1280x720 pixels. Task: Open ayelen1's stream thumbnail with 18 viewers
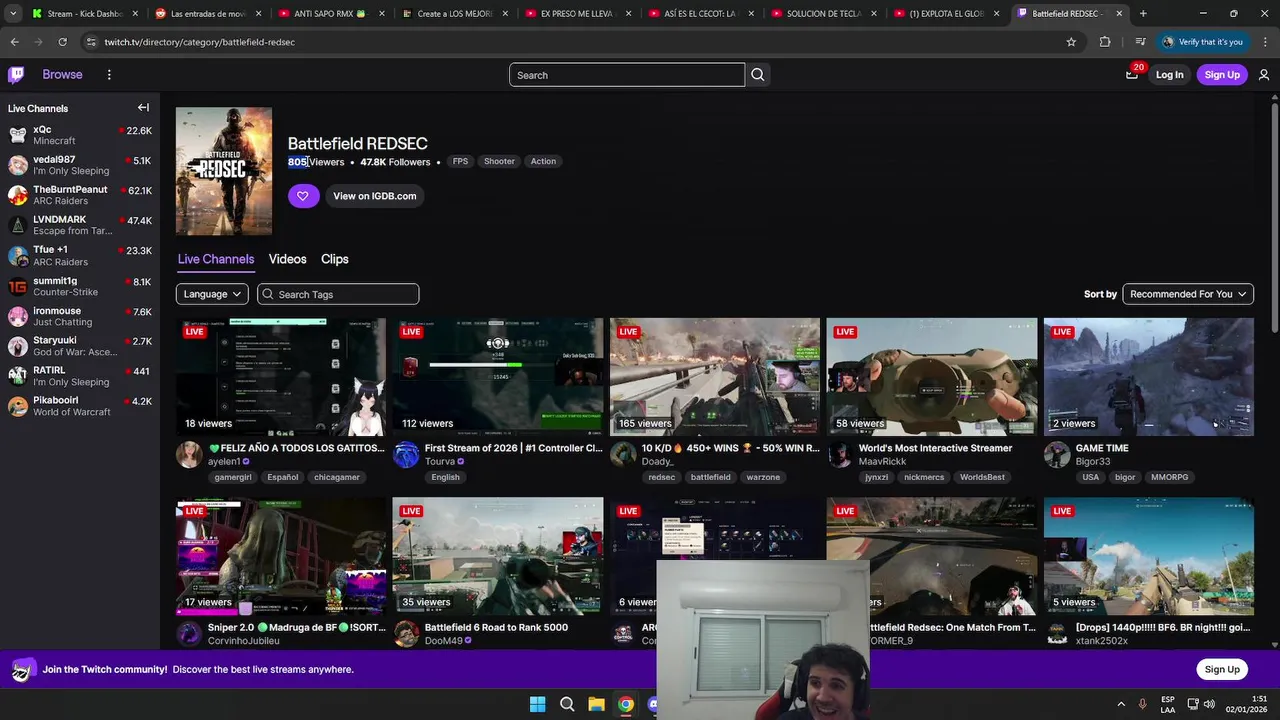point(281,377)
